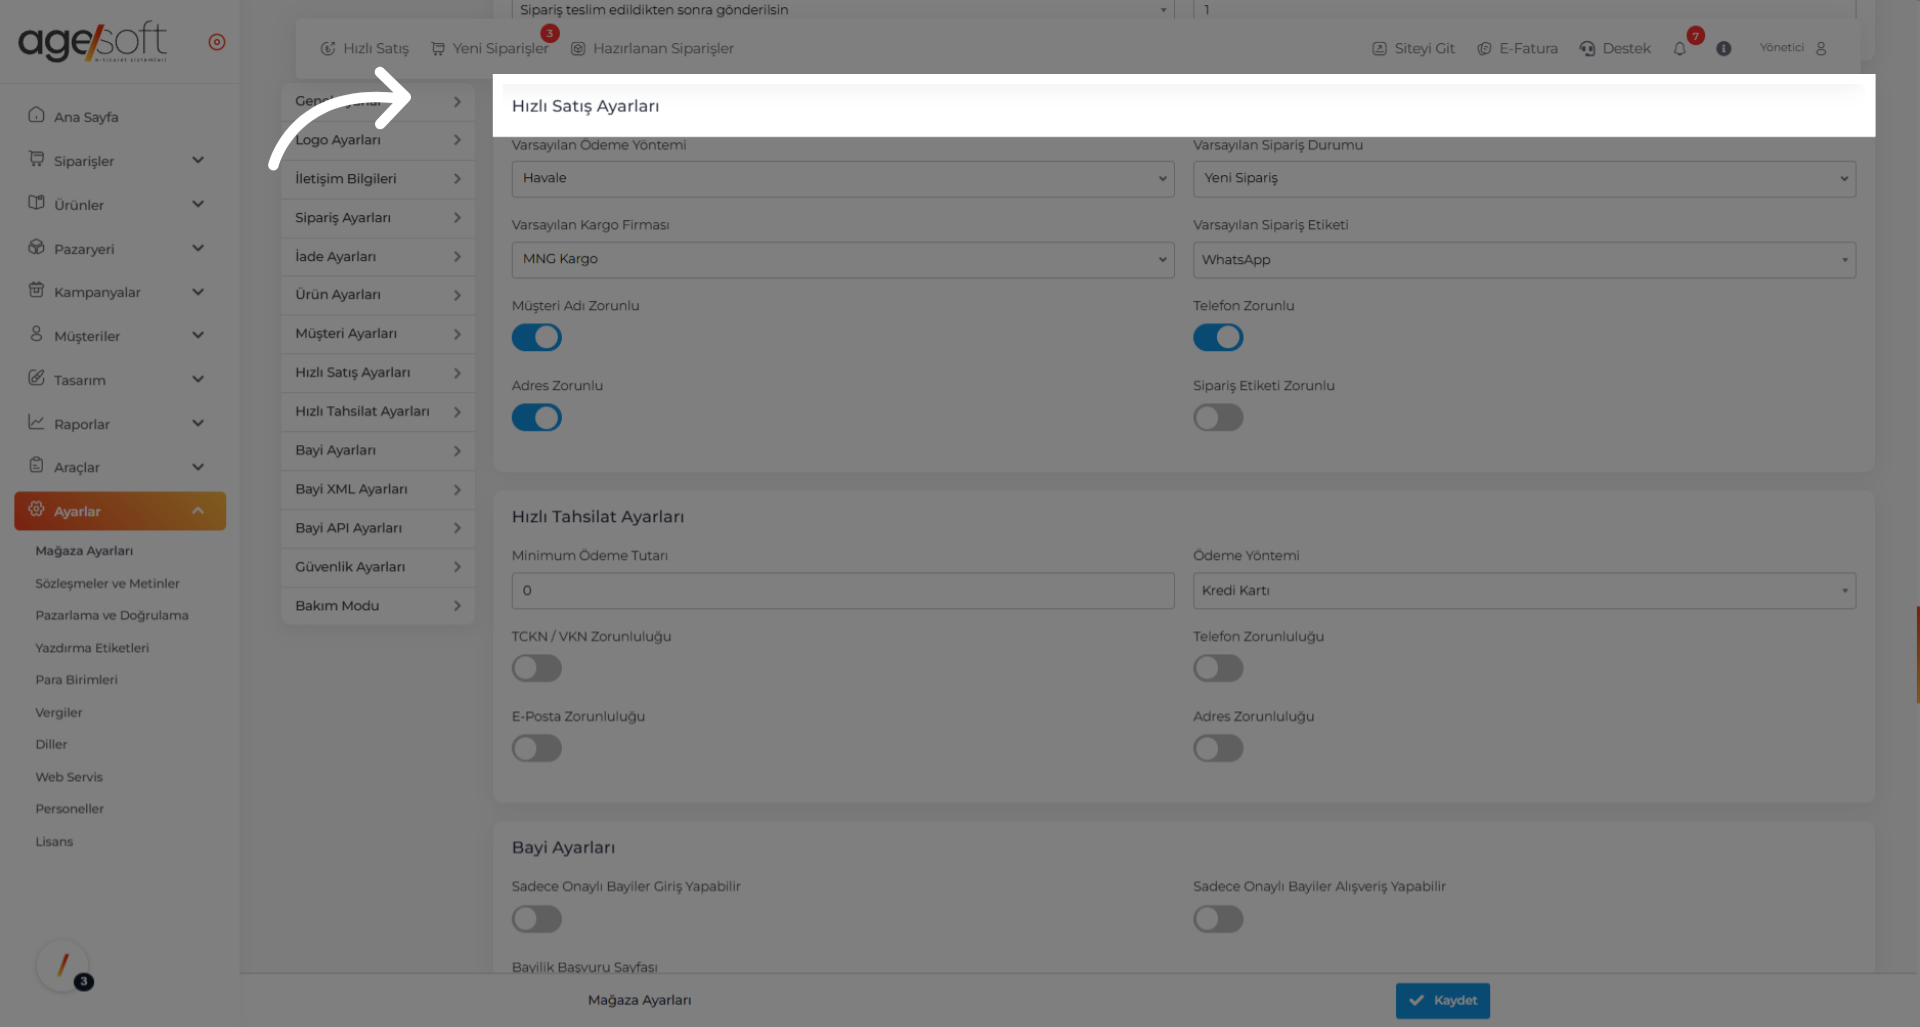Click the Yönetici user profile icon
1920x1027 pixels.
pos(1820,48)
